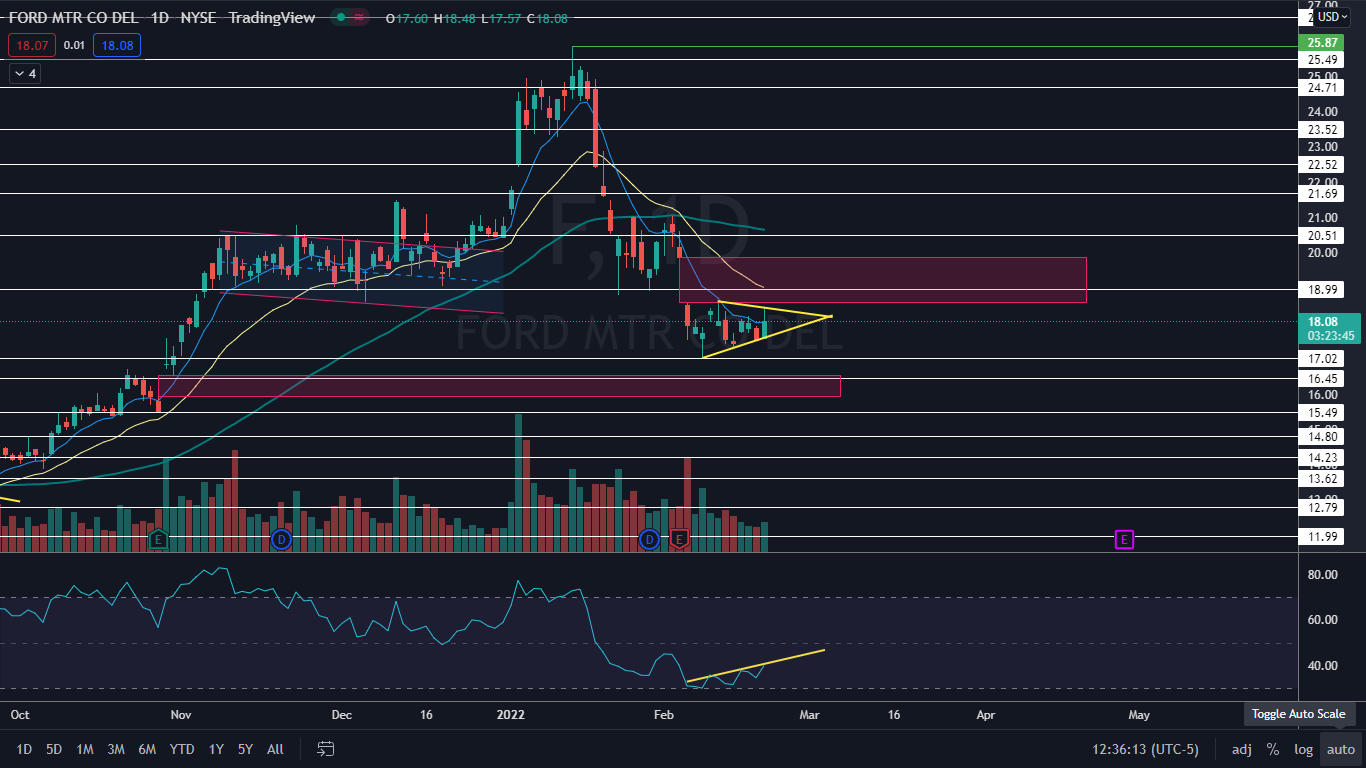Select the 1Y time range

216,749
